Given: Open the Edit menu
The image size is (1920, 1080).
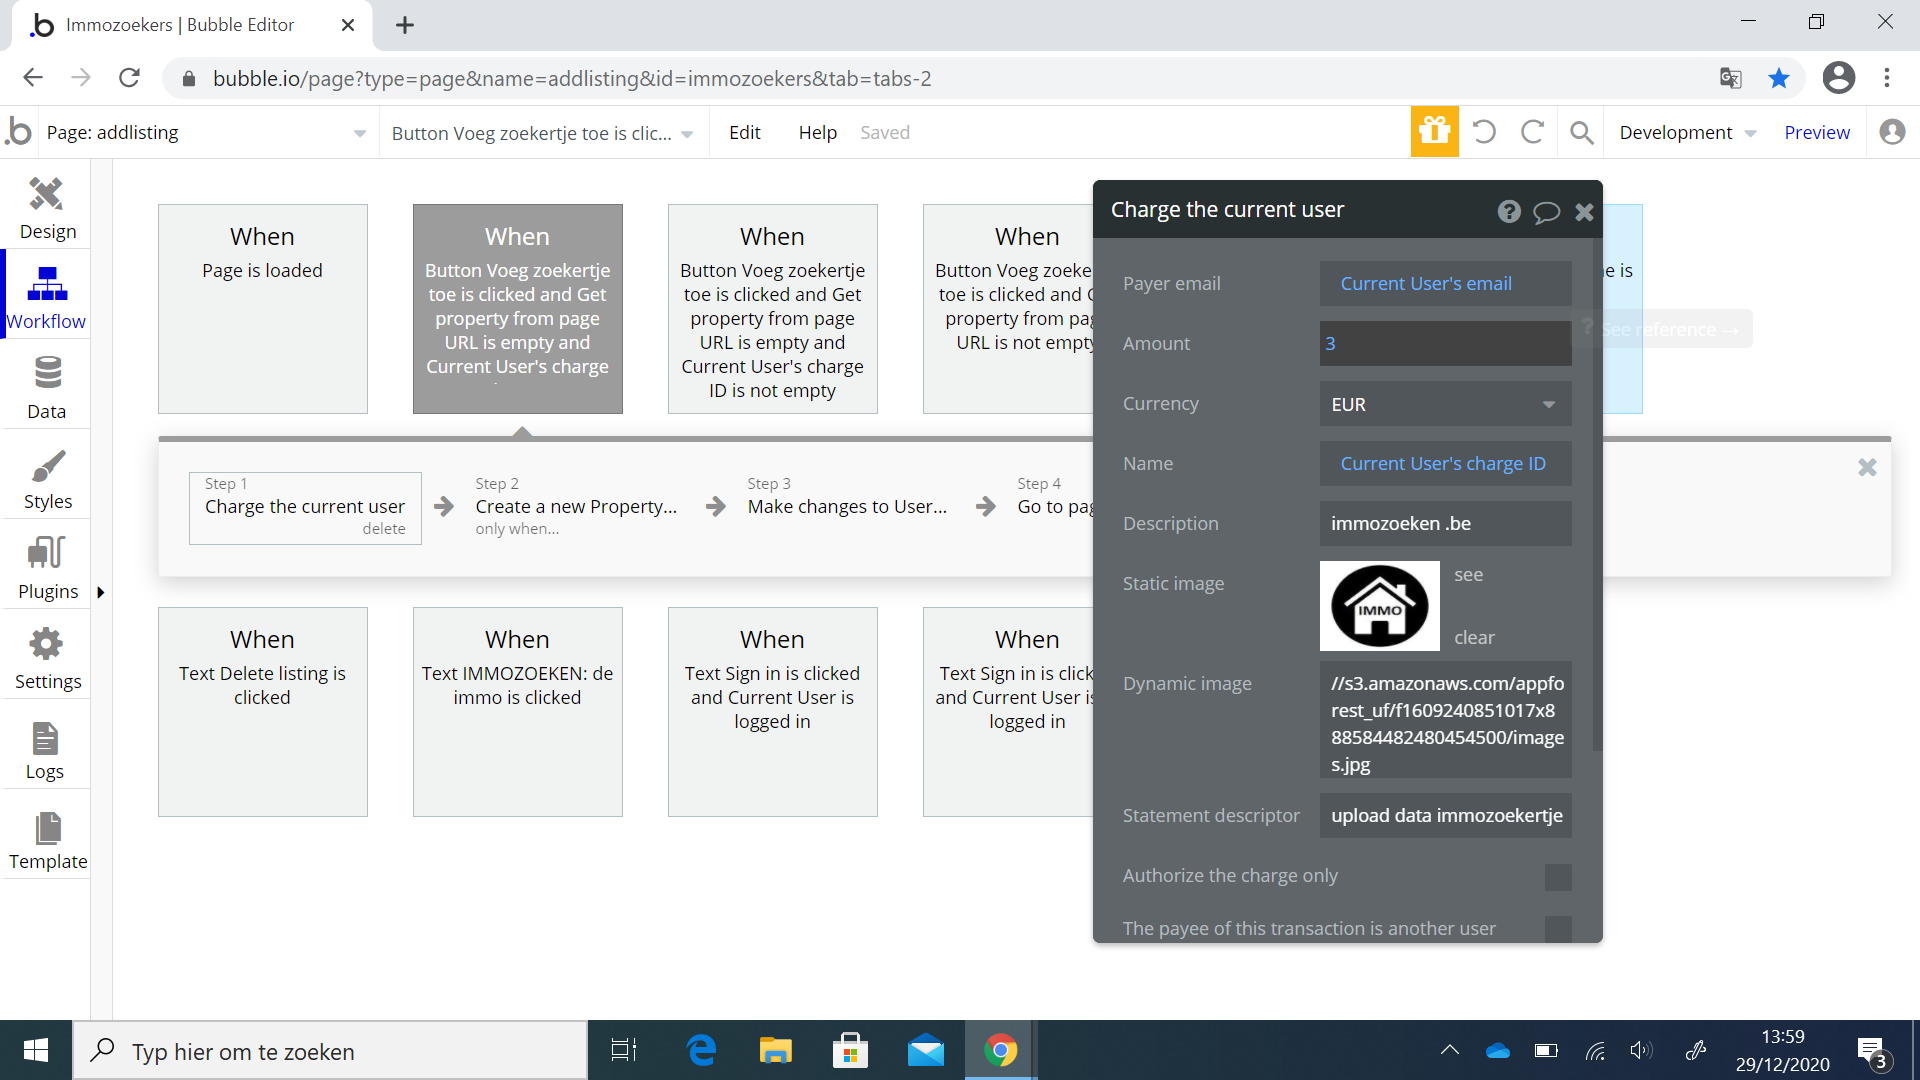Looking at the screenshot, I should [744, 133].
